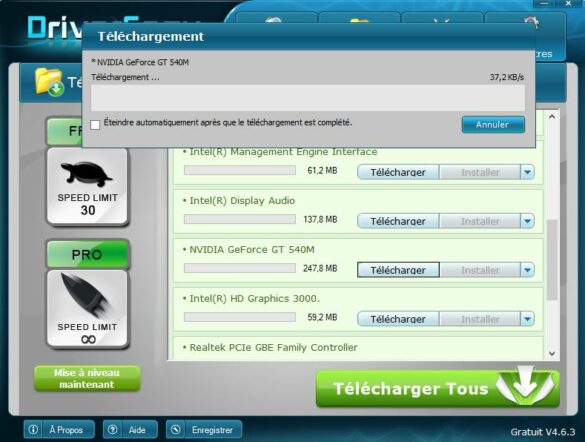Click the rocket unlimited speed icon
Screen dimensions: 585x442
(x=88, y=308)
